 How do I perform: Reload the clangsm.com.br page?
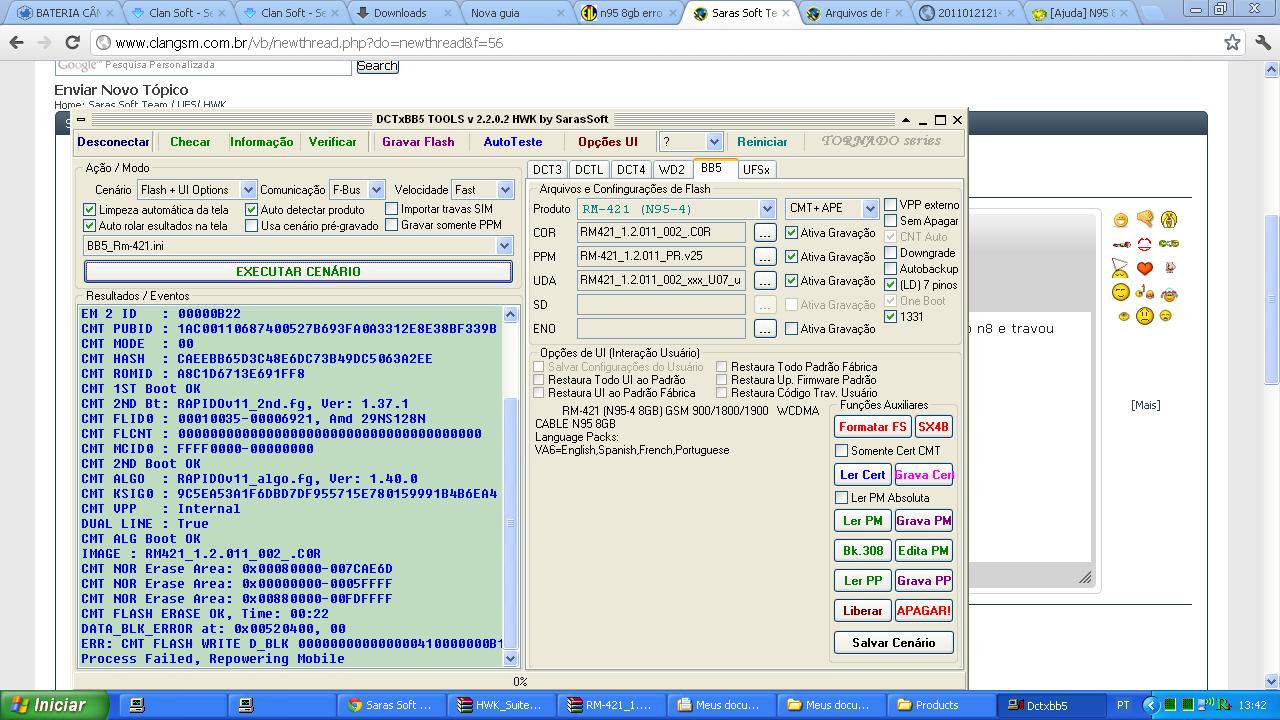point(72,43)
